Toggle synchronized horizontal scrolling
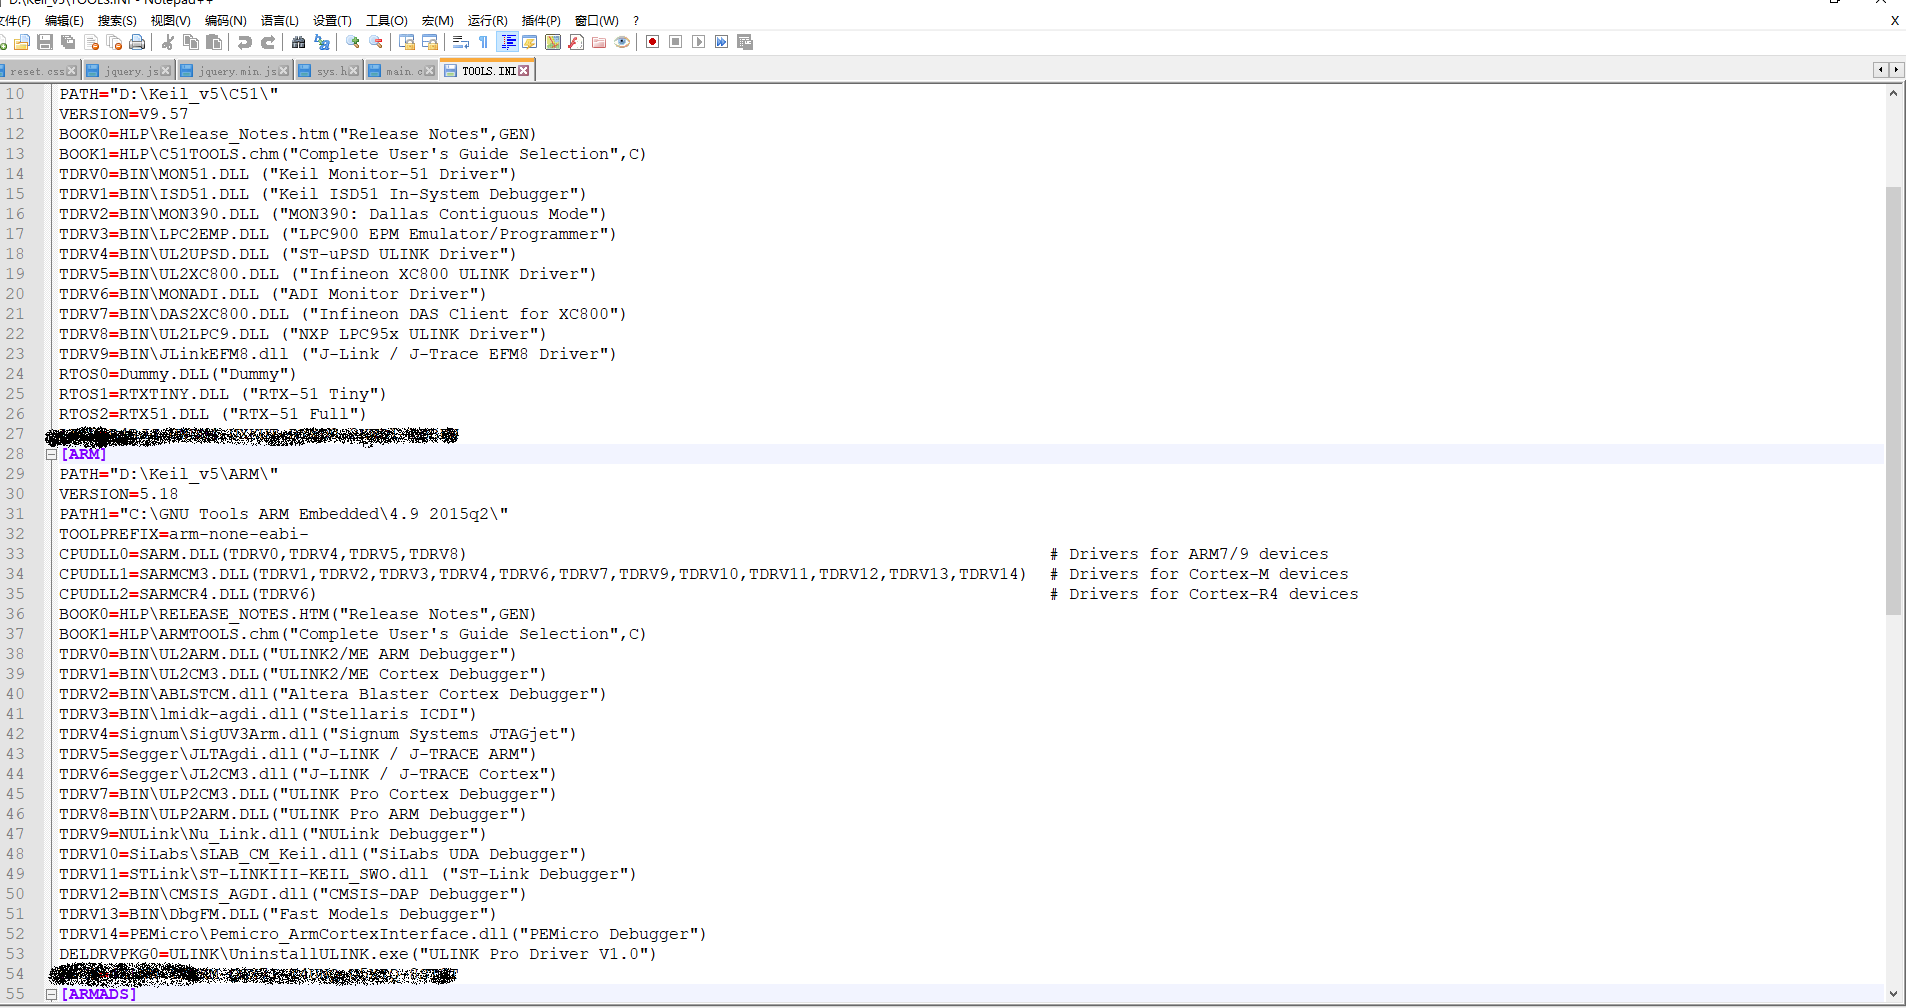Viewport: 1906px width, 1008px height. point(430,42)
